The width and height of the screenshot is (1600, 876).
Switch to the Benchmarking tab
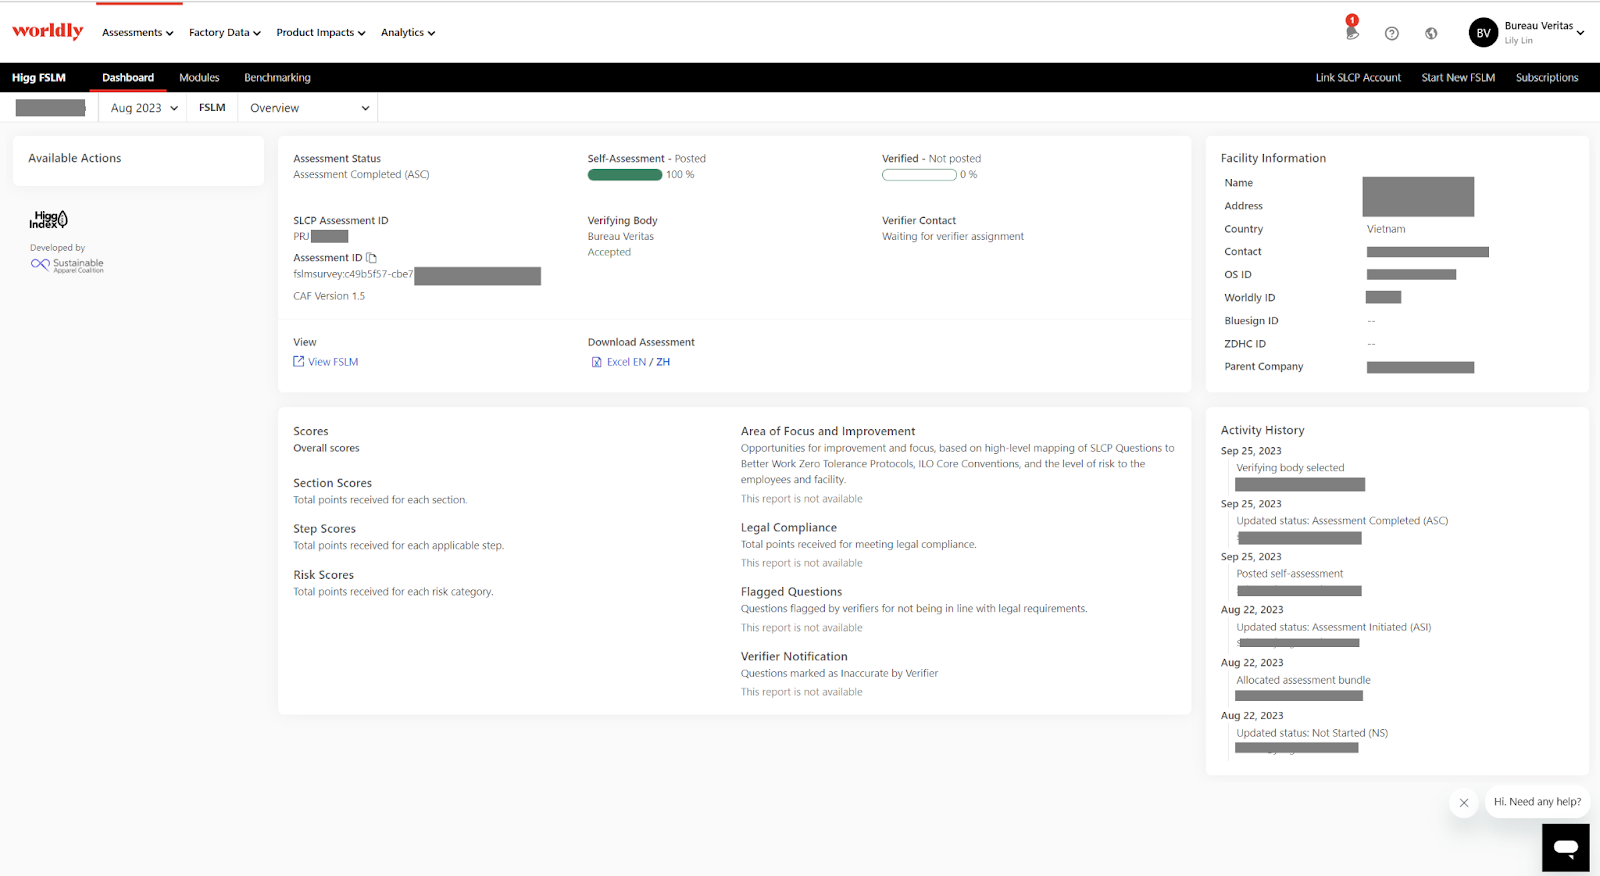[x=277, y=78]
